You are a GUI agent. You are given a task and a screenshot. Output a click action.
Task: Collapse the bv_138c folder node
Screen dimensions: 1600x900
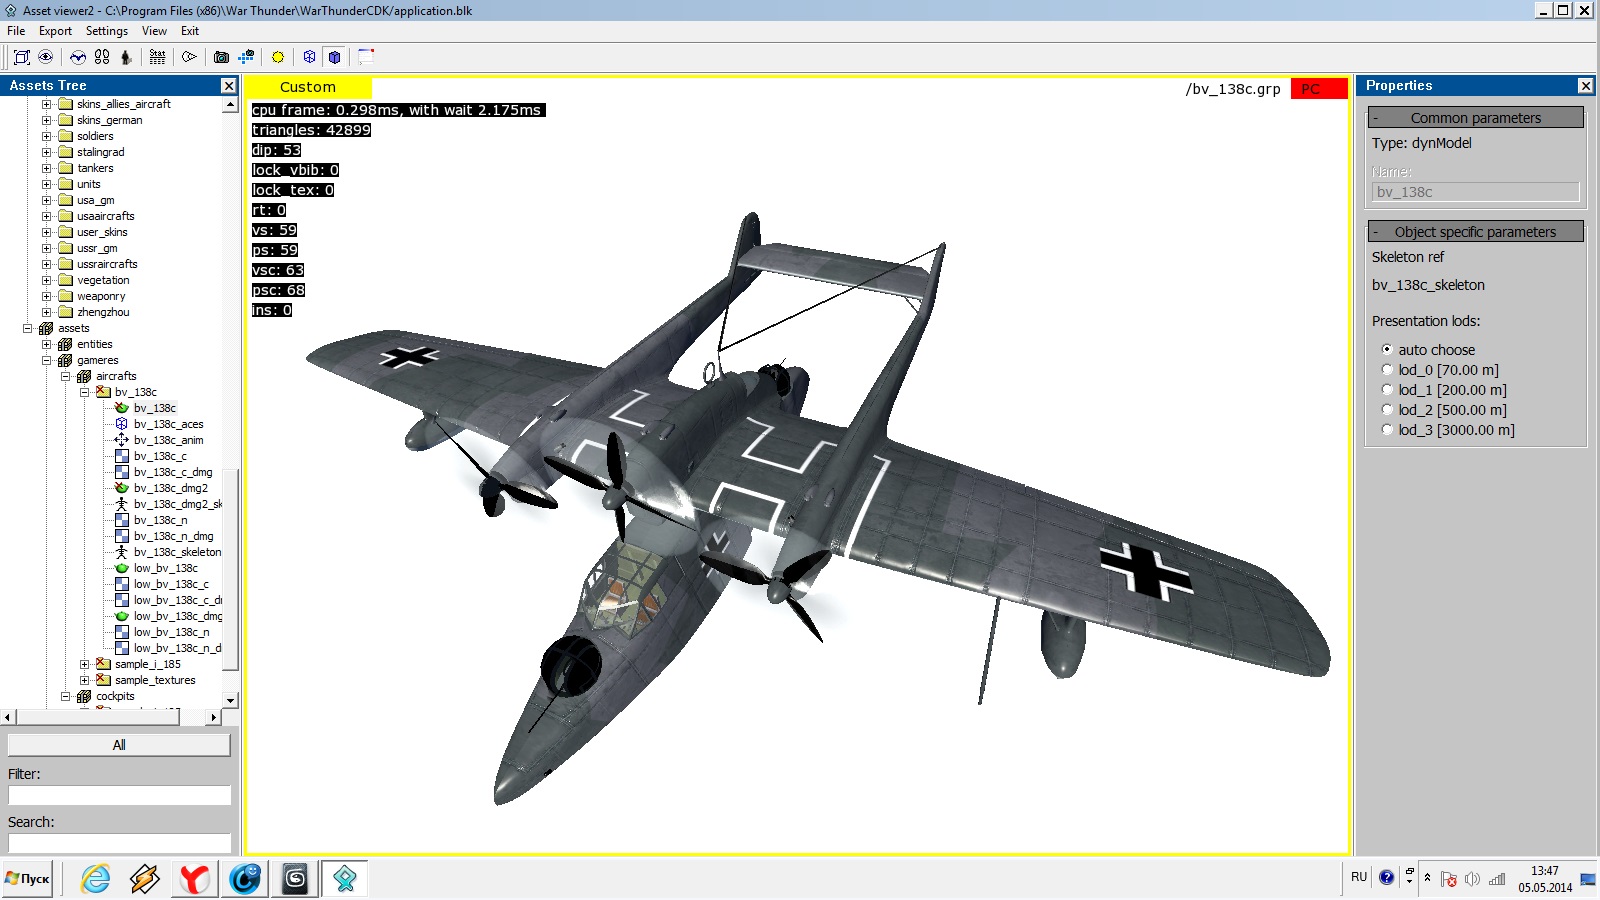click(x=84, y=392)
